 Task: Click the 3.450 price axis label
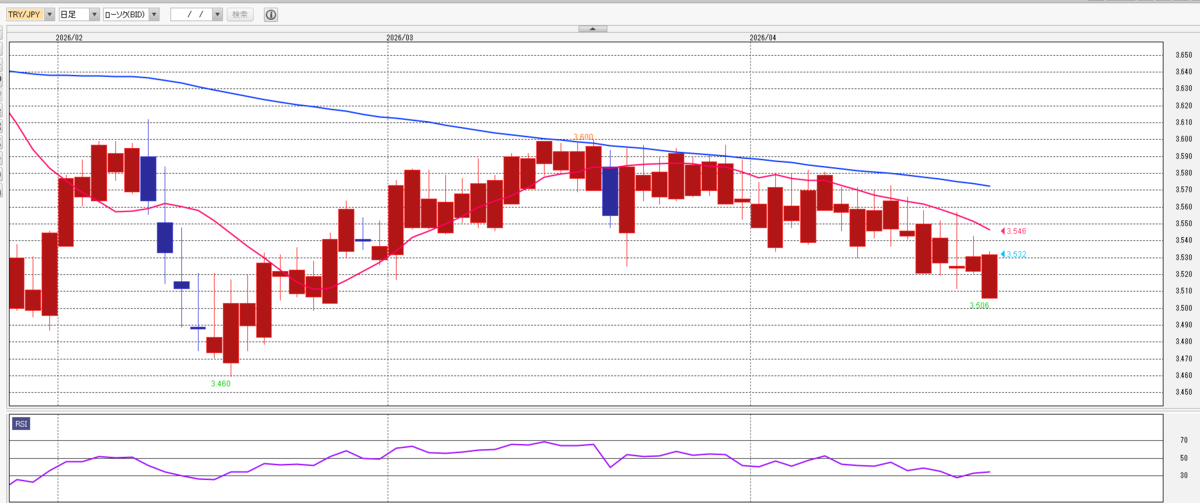click(x=1182, y=392)
